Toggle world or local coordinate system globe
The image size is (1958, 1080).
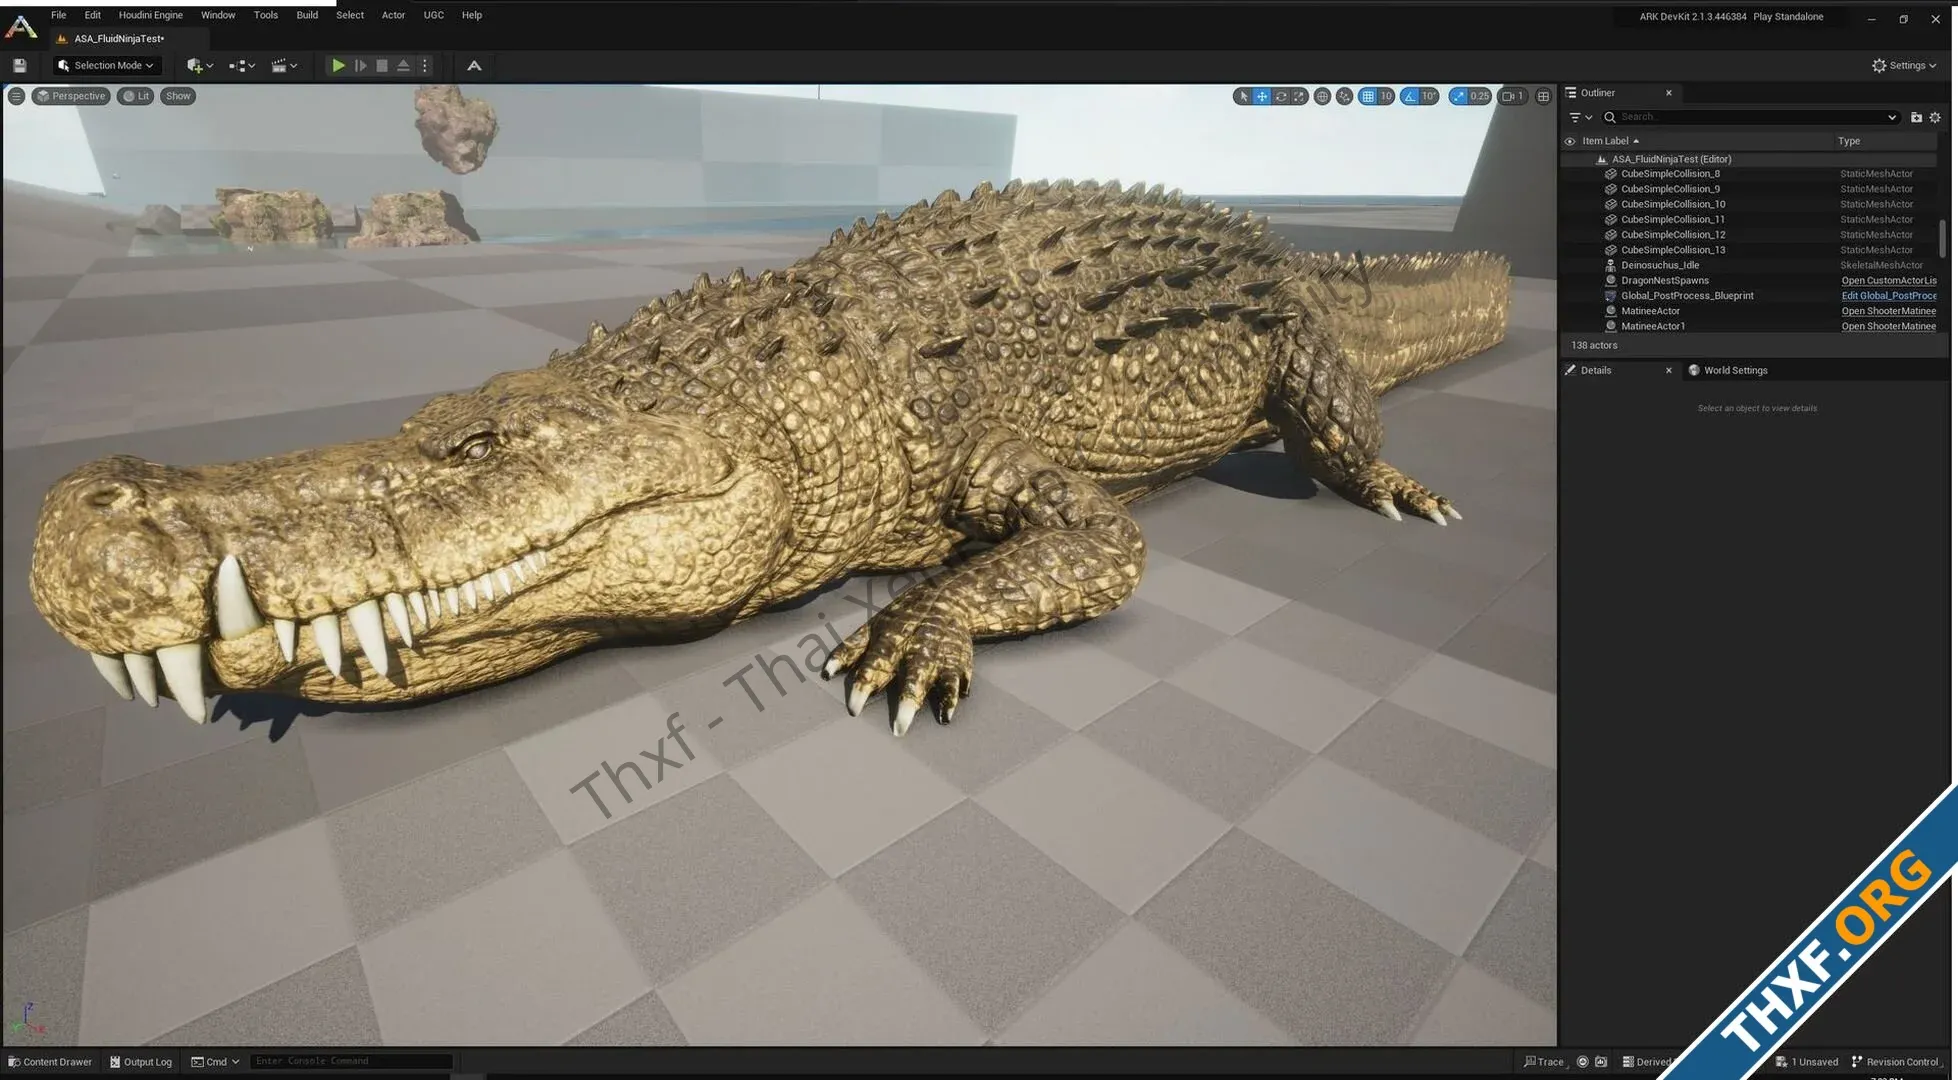coord(1322,96)
